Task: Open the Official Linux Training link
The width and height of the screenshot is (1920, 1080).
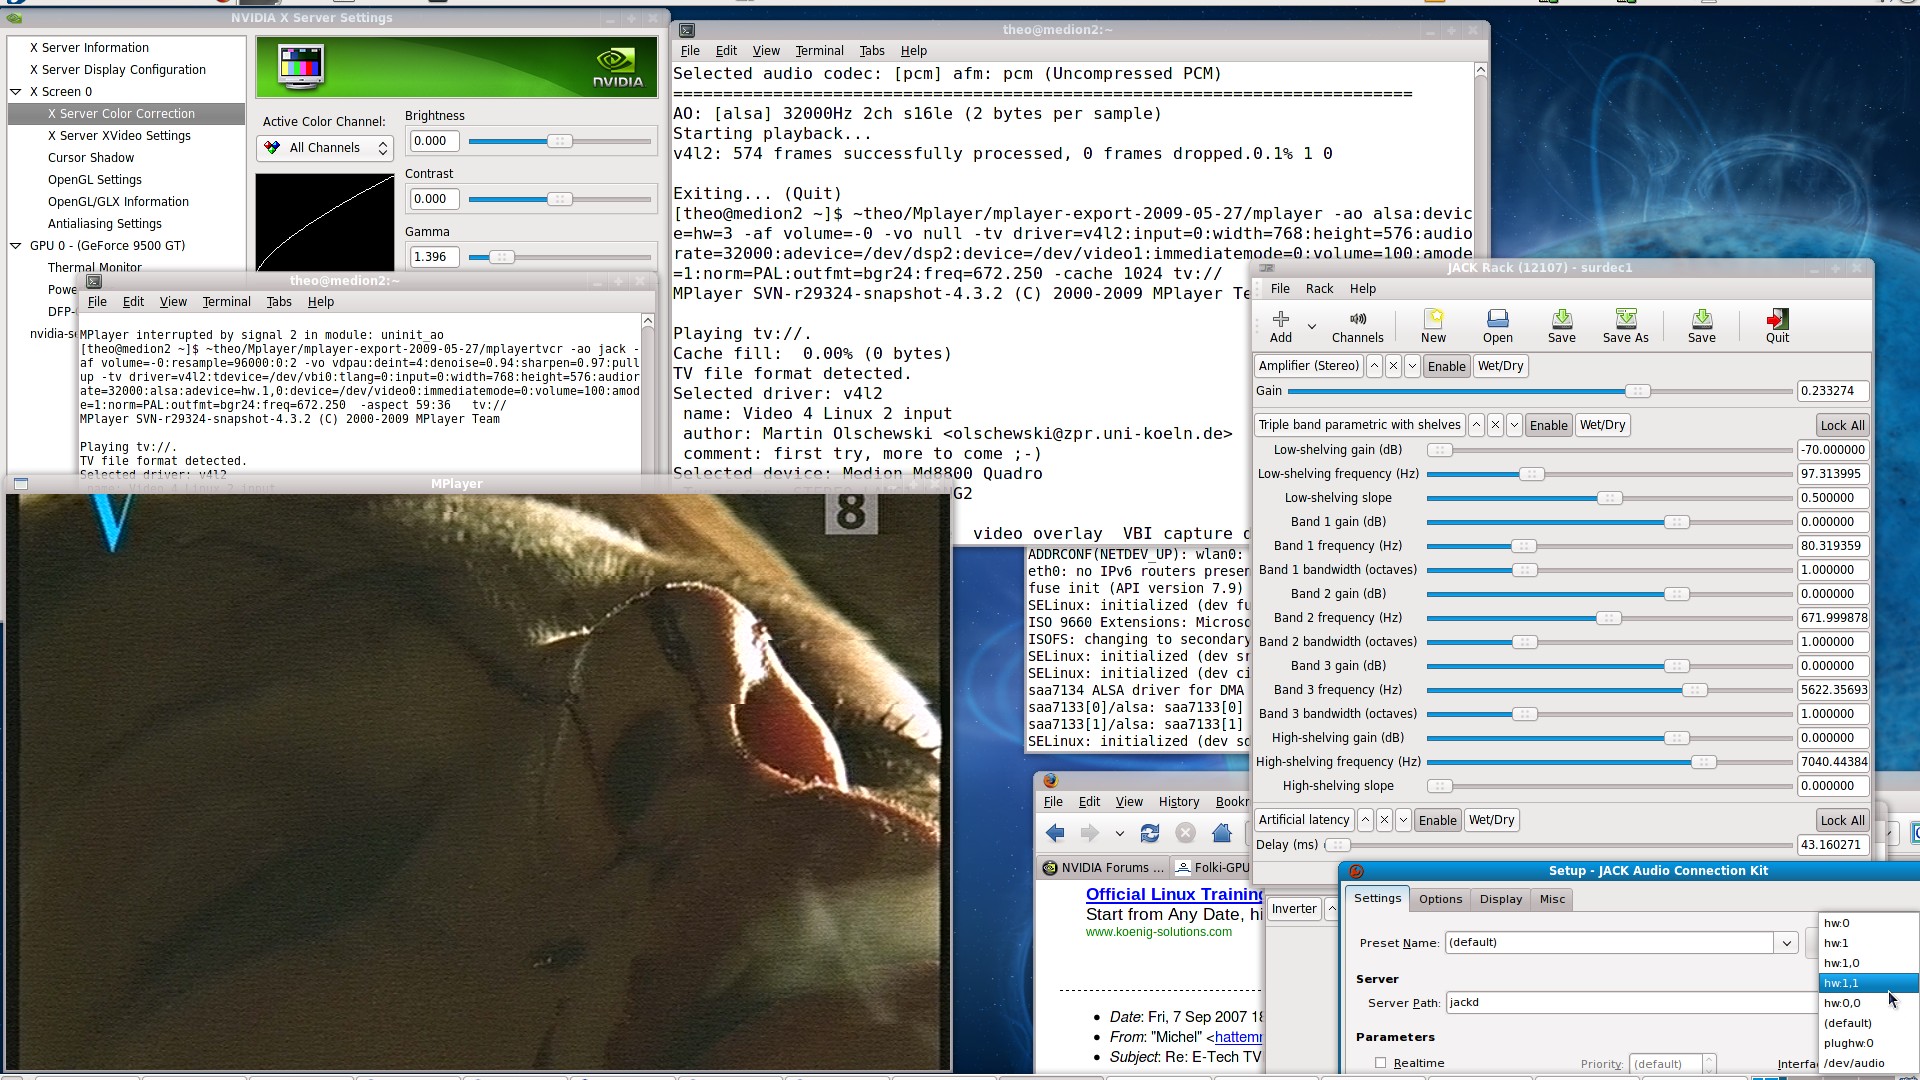Action: pos(1174,895)
